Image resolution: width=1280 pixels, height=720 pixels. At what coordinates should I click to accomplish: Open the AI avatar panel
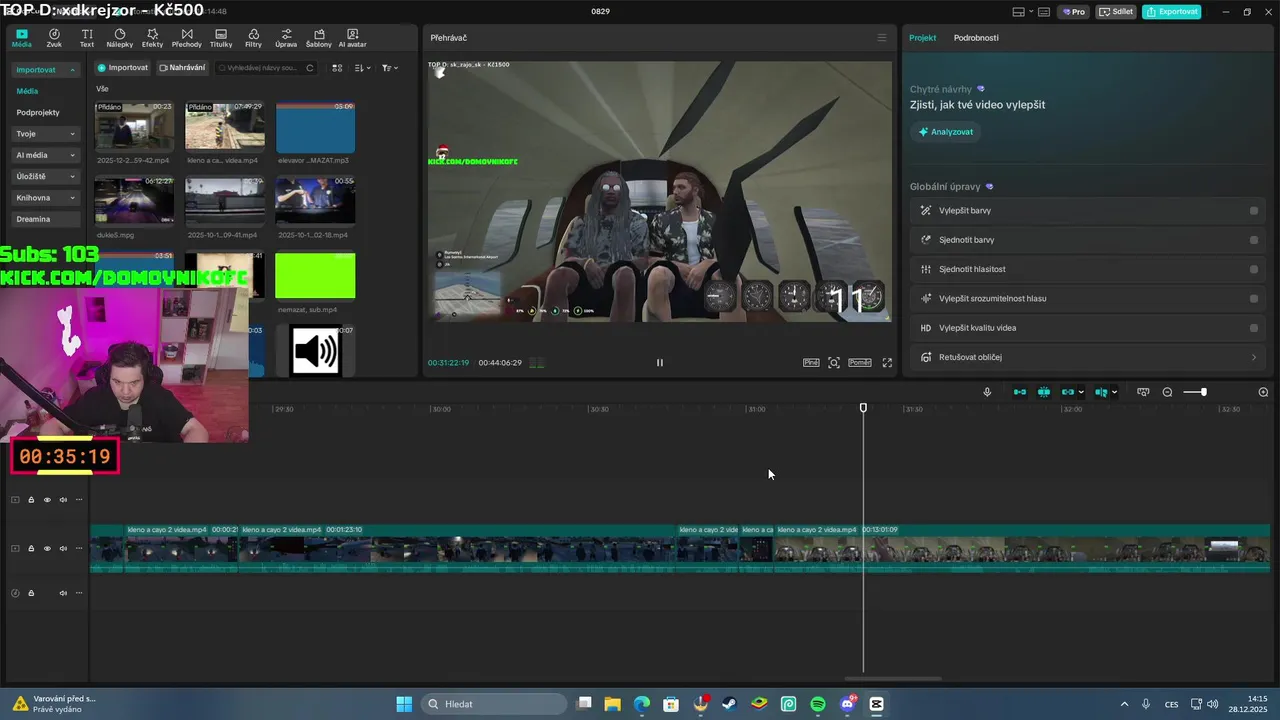click(x=352, y=38)
